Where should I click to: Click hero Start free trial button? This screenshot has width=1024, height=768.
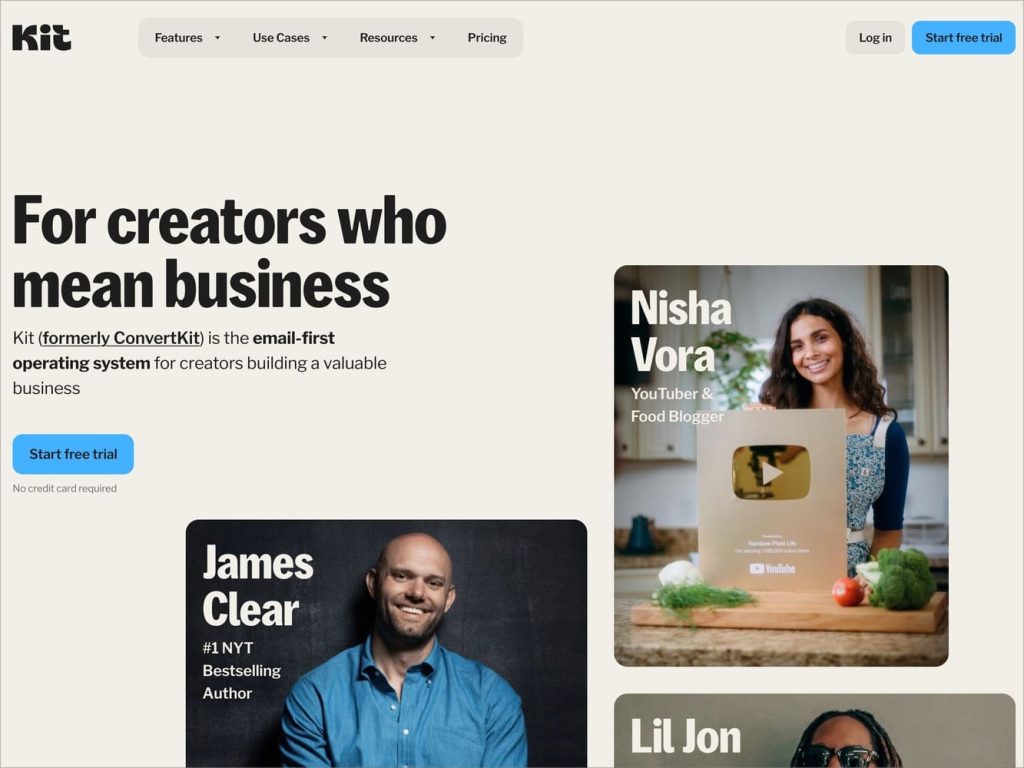(73, 454)
